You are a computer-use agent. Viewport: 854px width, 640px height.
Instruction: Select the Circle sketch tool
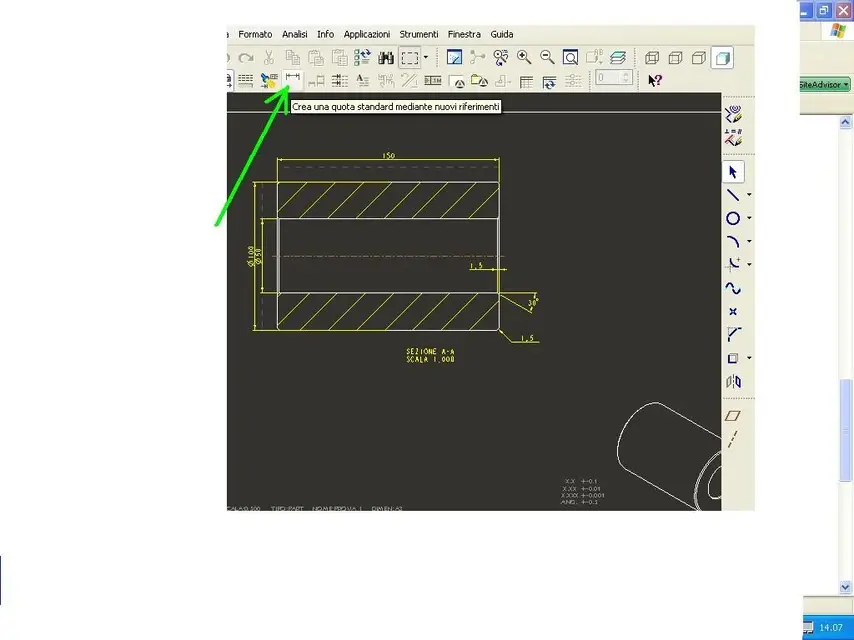pos(733,218)
